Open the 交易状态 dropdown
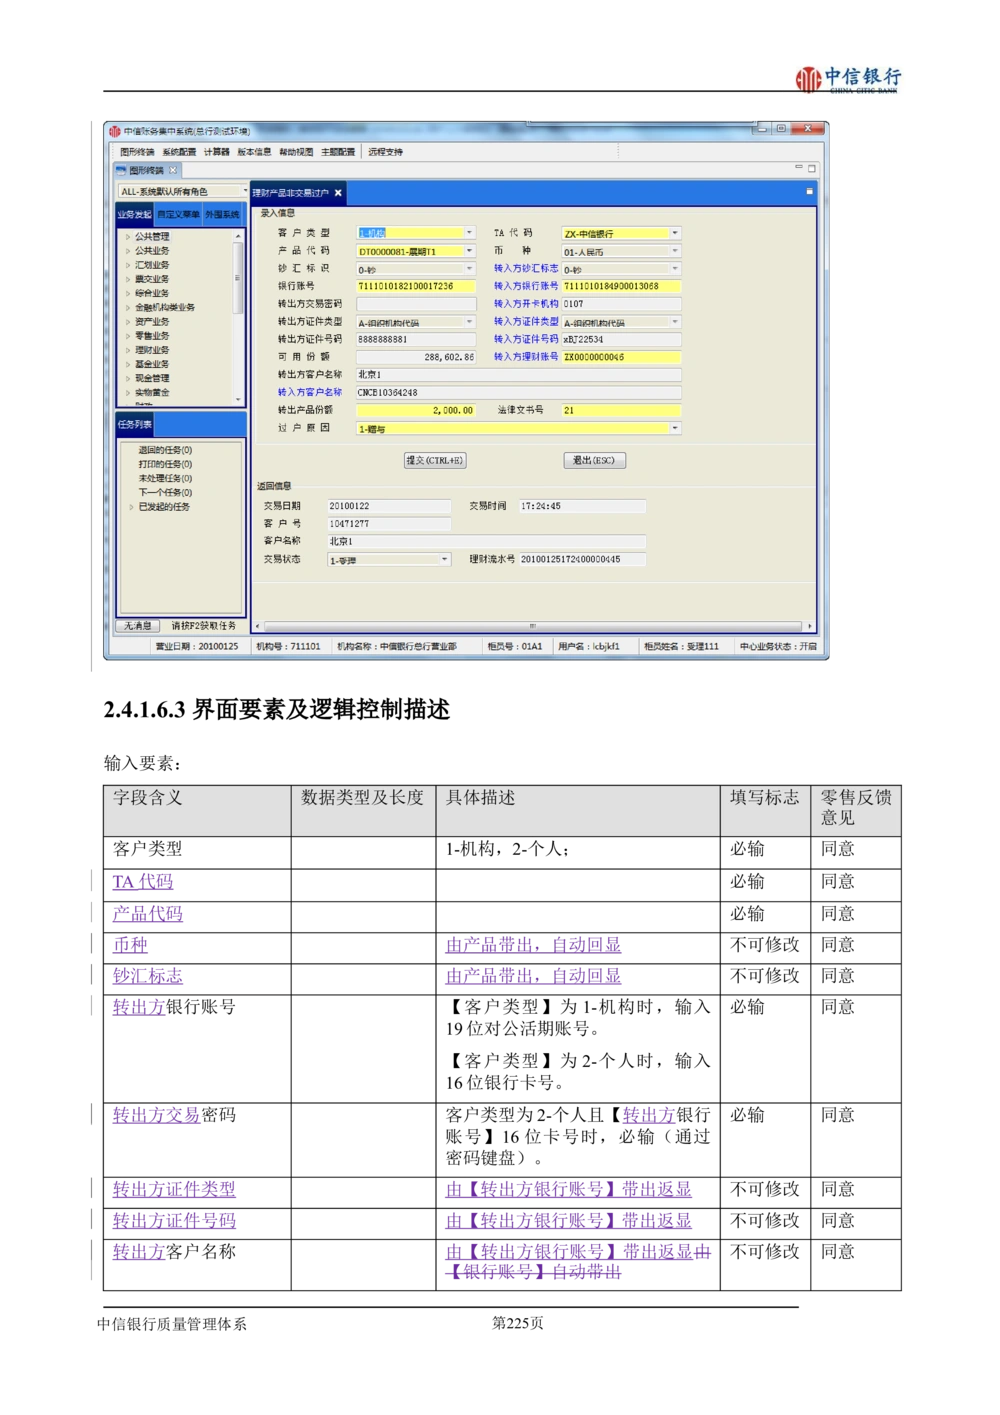 tap(443, 557)
